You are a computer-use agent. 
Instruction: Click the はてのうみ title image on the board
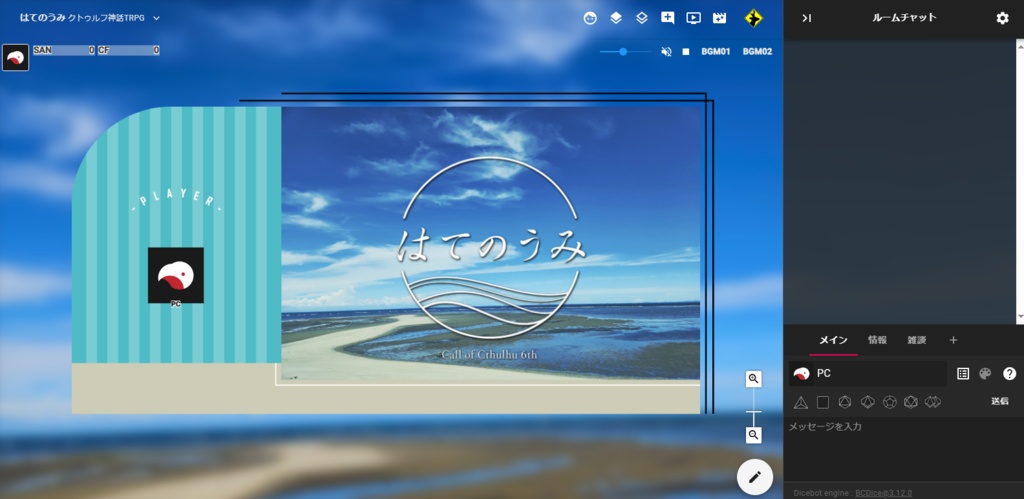(x=490, y=244)
